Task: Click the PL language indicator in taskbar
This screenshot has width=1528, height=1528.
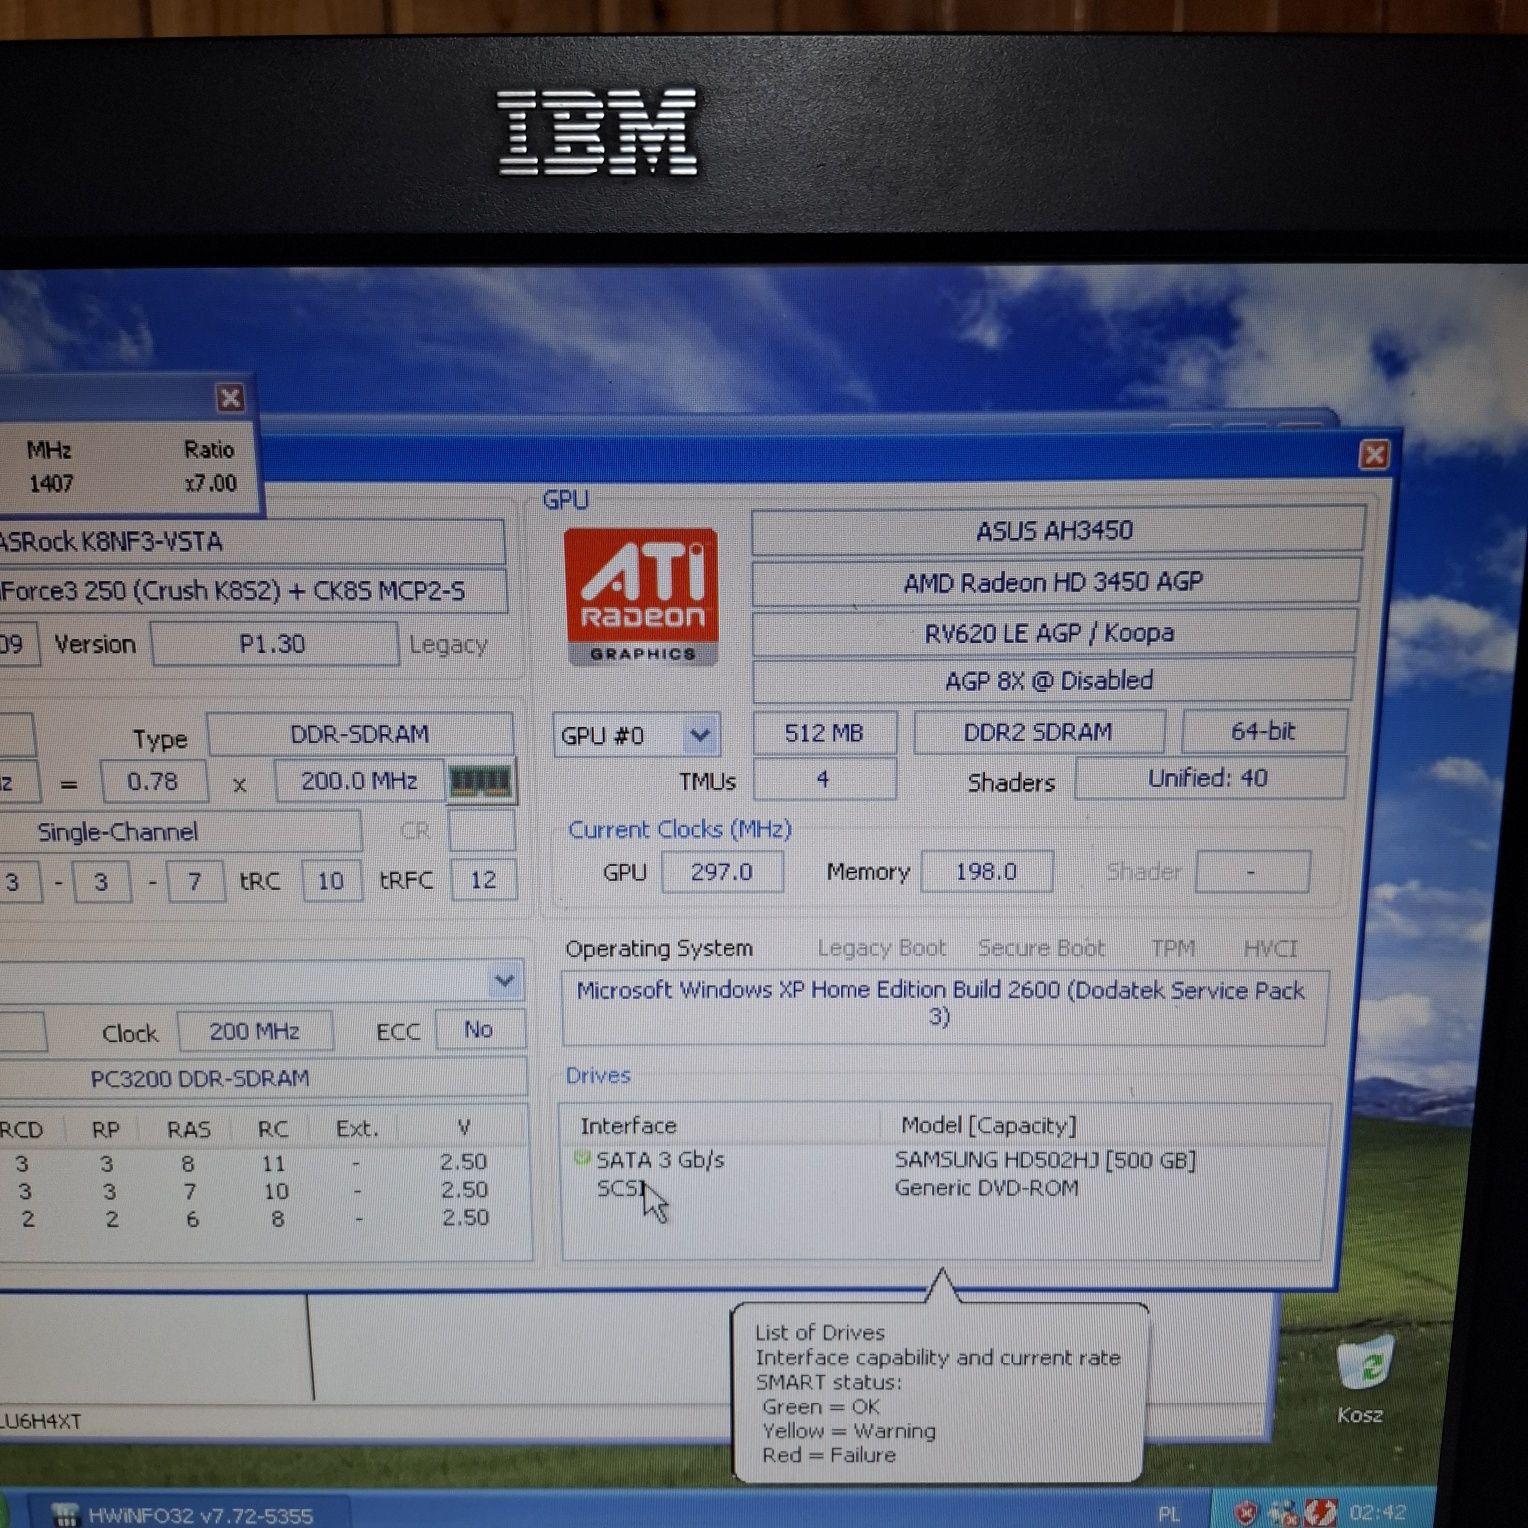Action: (x=1169, y=1514)
